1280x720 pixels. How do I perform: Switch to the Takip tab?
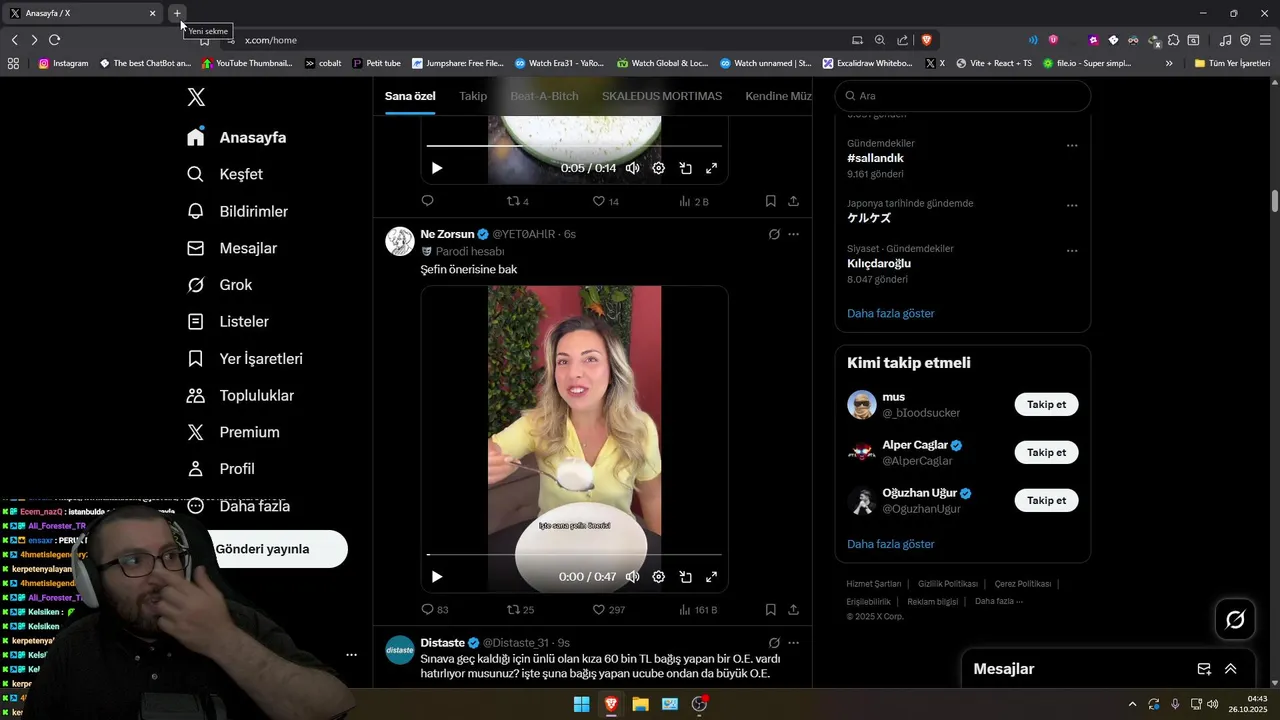(x=473, y=96)
